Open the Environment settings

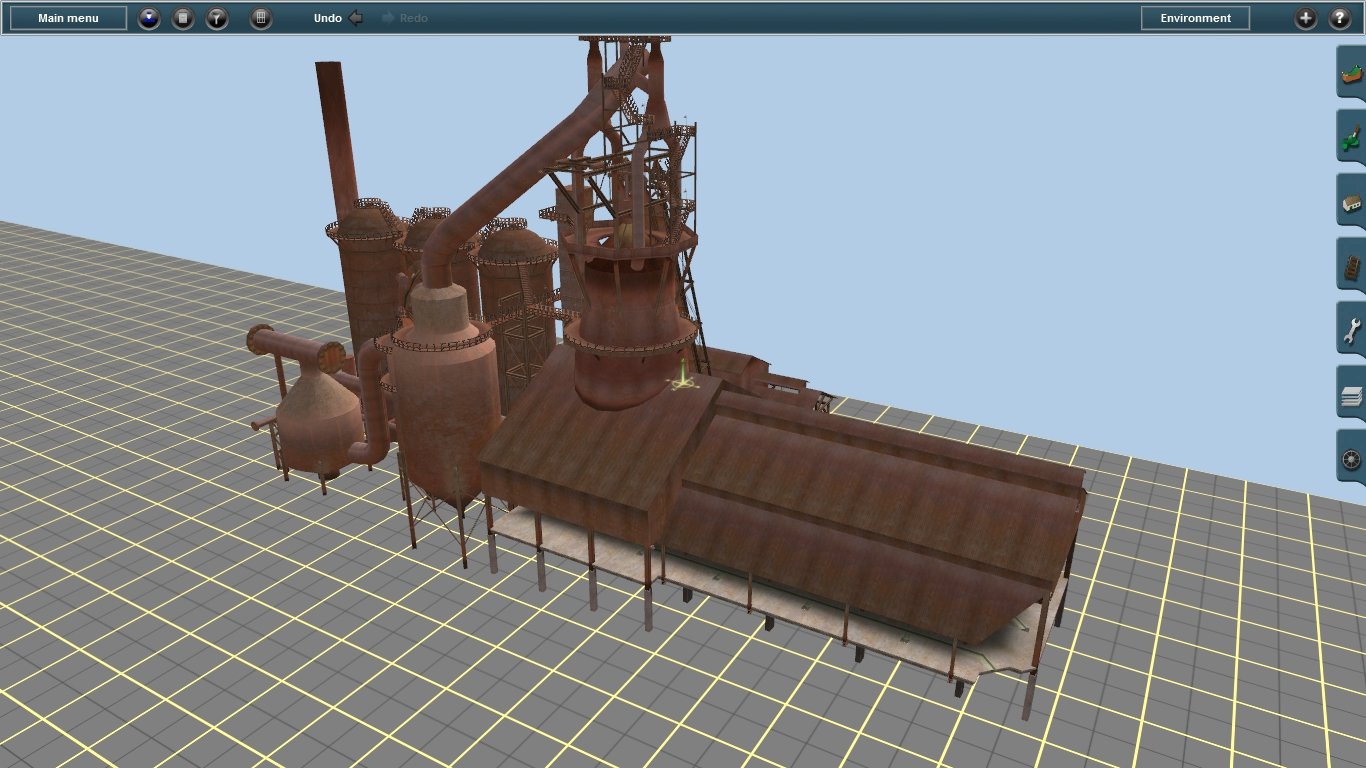coord(1195,18)
